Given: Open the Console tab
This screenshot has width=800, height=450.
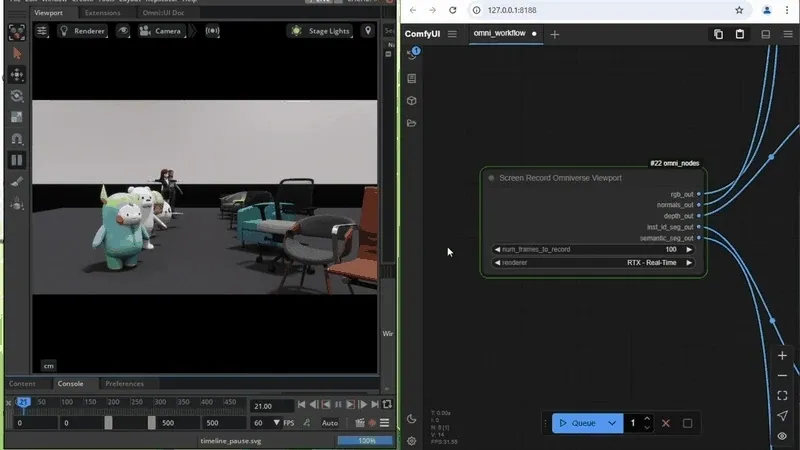Looking at the screenshot, I should [x=70, y=384].
